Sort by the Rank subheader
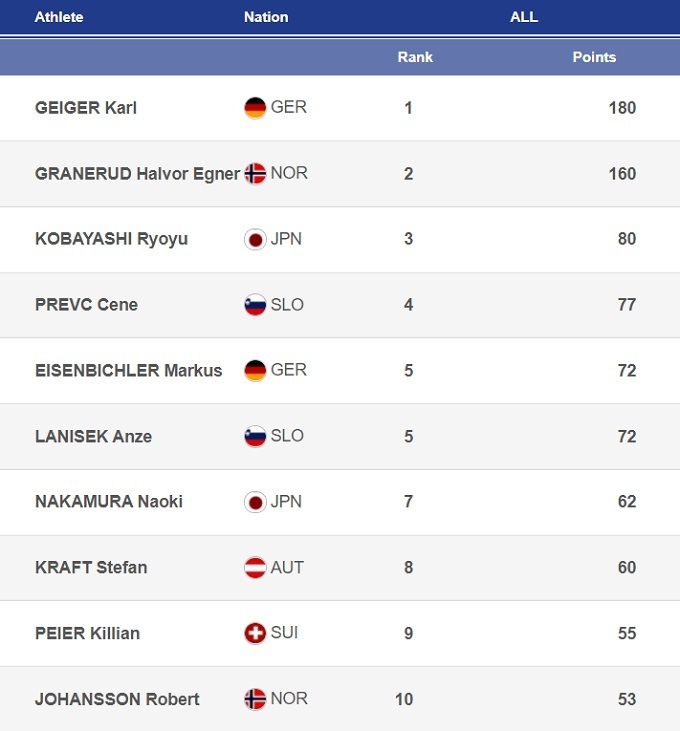The width and height of the screenshot is (680, 731). tap(415, 57)
